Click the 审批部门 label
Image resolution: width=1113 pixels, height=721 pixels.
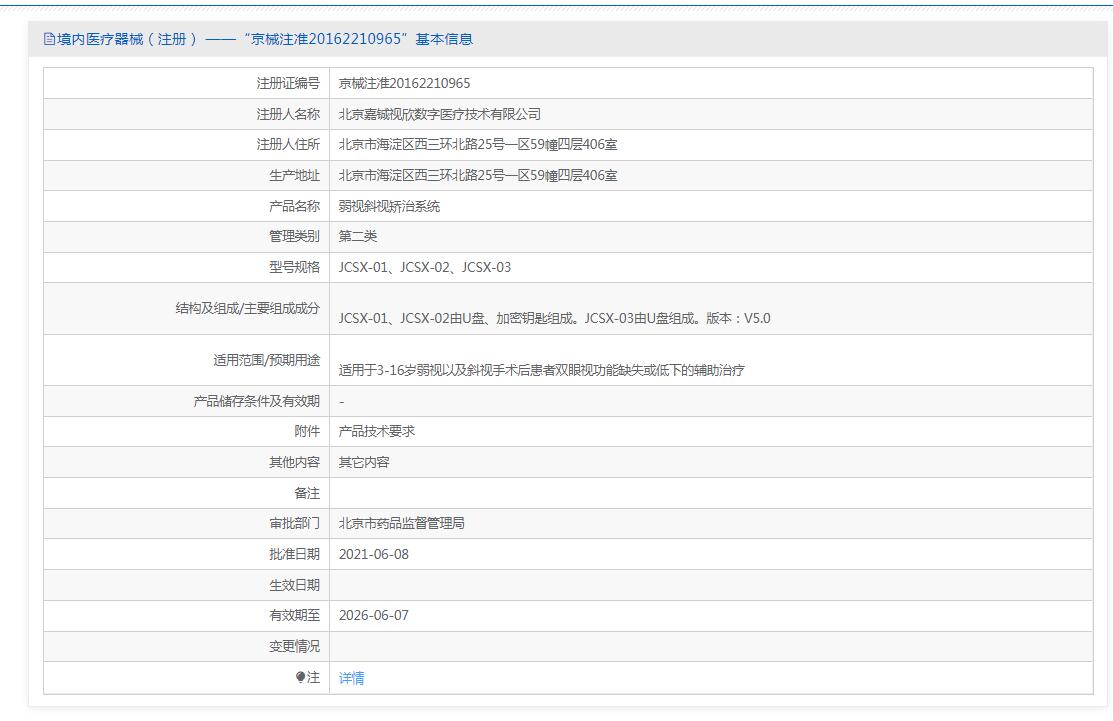pos(295,524)
